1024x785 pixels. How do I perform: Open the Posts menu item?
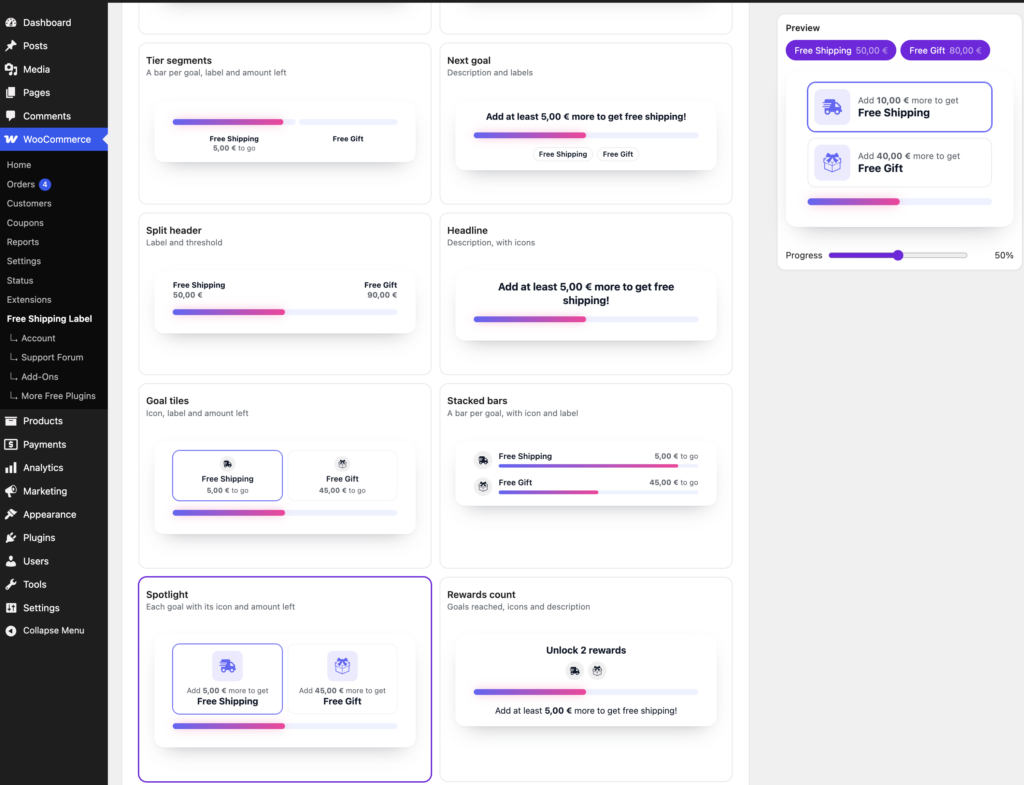click(54, 46)
